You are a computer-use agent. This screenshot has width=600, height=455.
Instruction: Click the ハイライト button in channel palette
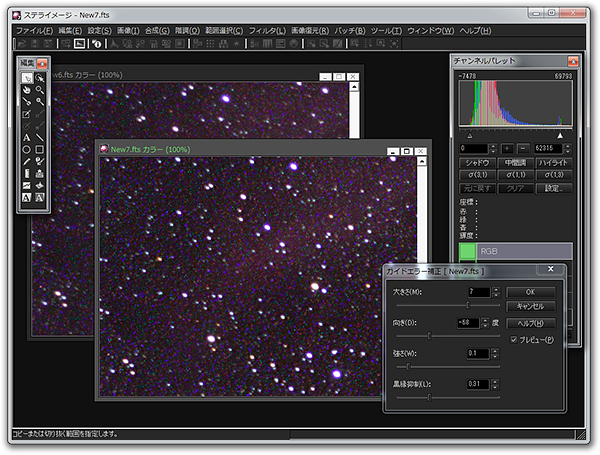pyautogui.click(x=554, y=162)
